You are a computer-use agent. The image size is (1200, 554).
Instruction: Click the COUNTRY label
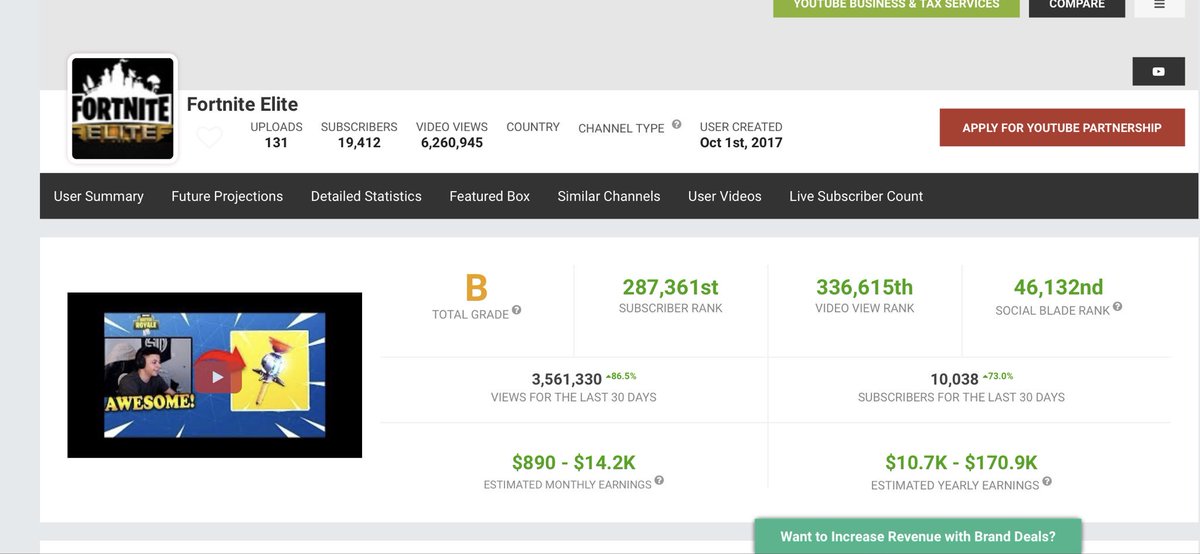(x=533, y=128)
